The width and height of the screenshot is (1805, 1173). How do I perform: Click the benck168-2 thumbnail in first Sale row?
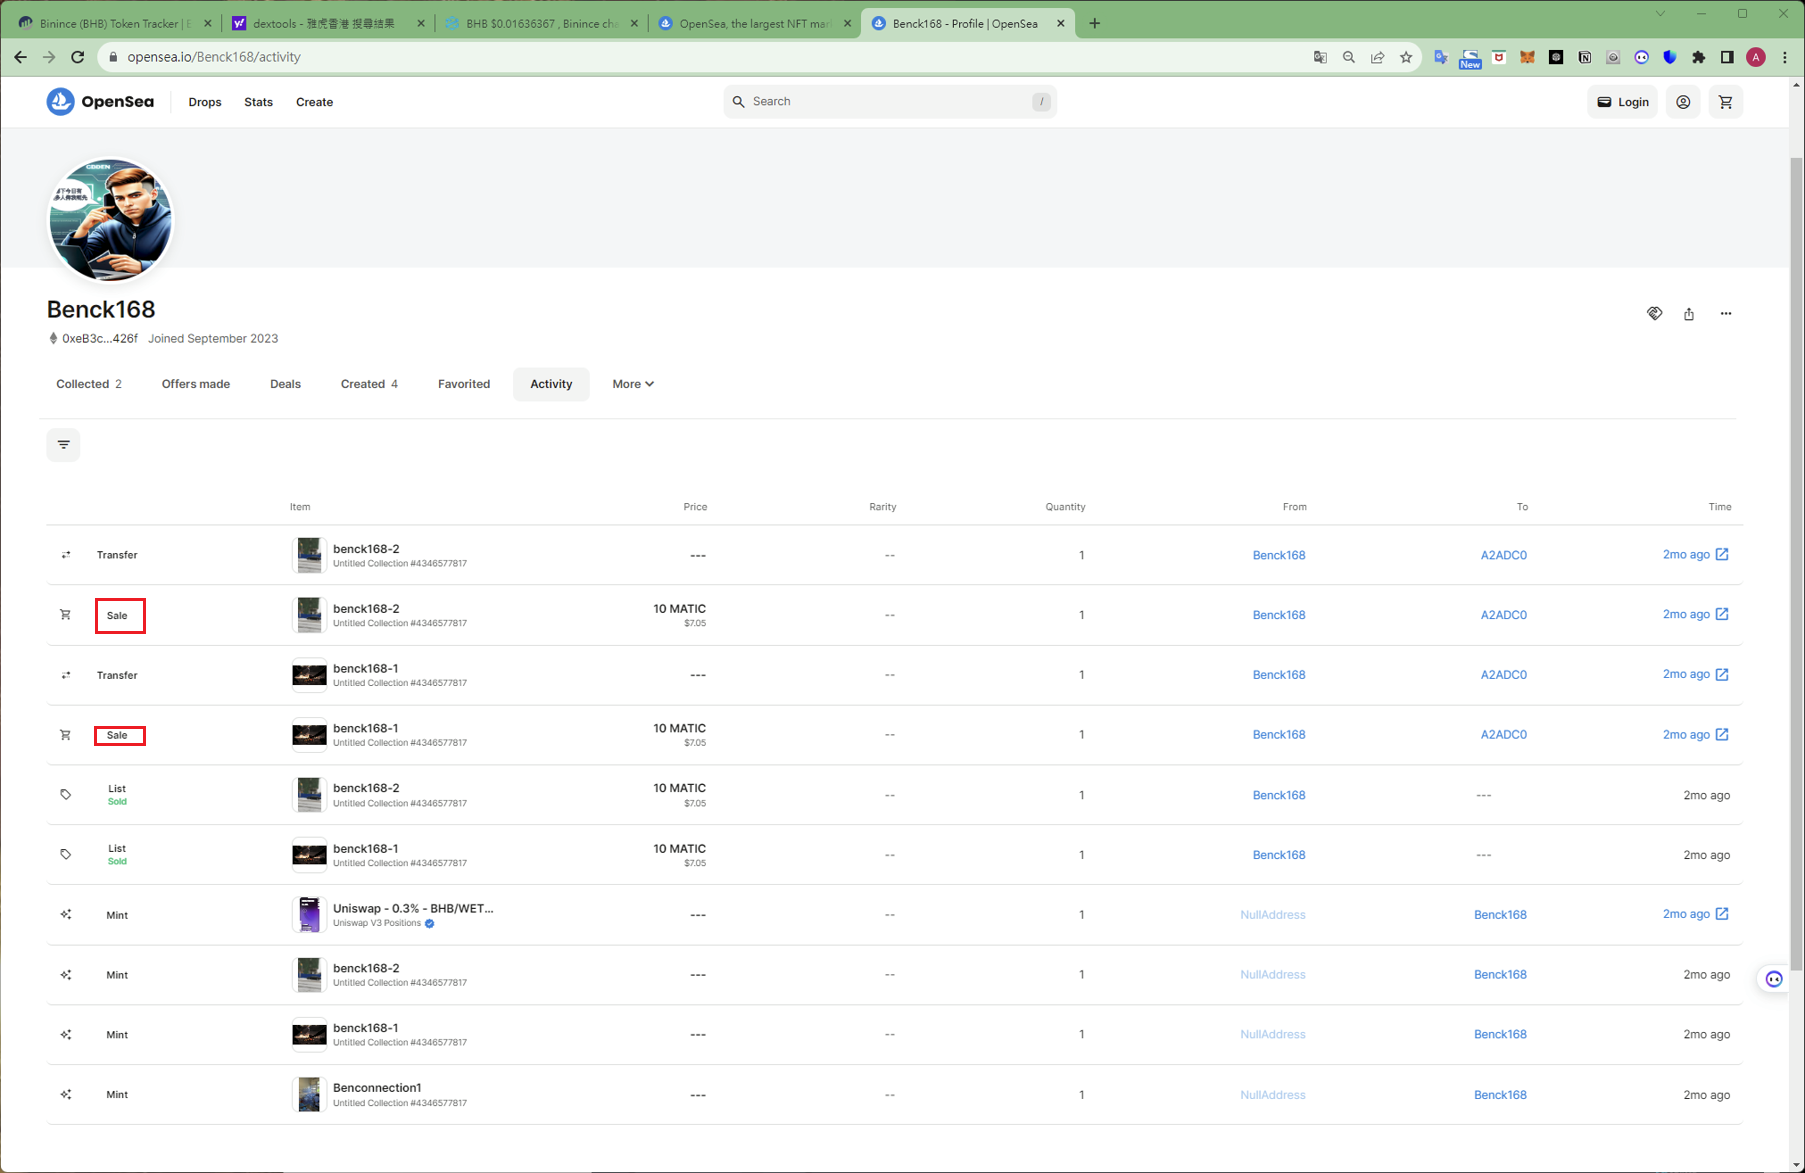[309, 615]
